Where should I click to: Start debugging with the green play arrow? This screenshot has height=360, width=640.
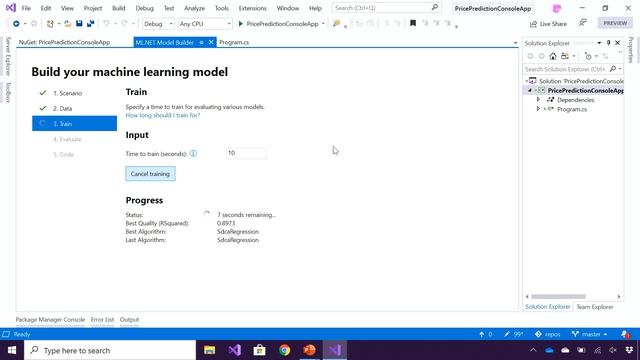tap(241, 24)
